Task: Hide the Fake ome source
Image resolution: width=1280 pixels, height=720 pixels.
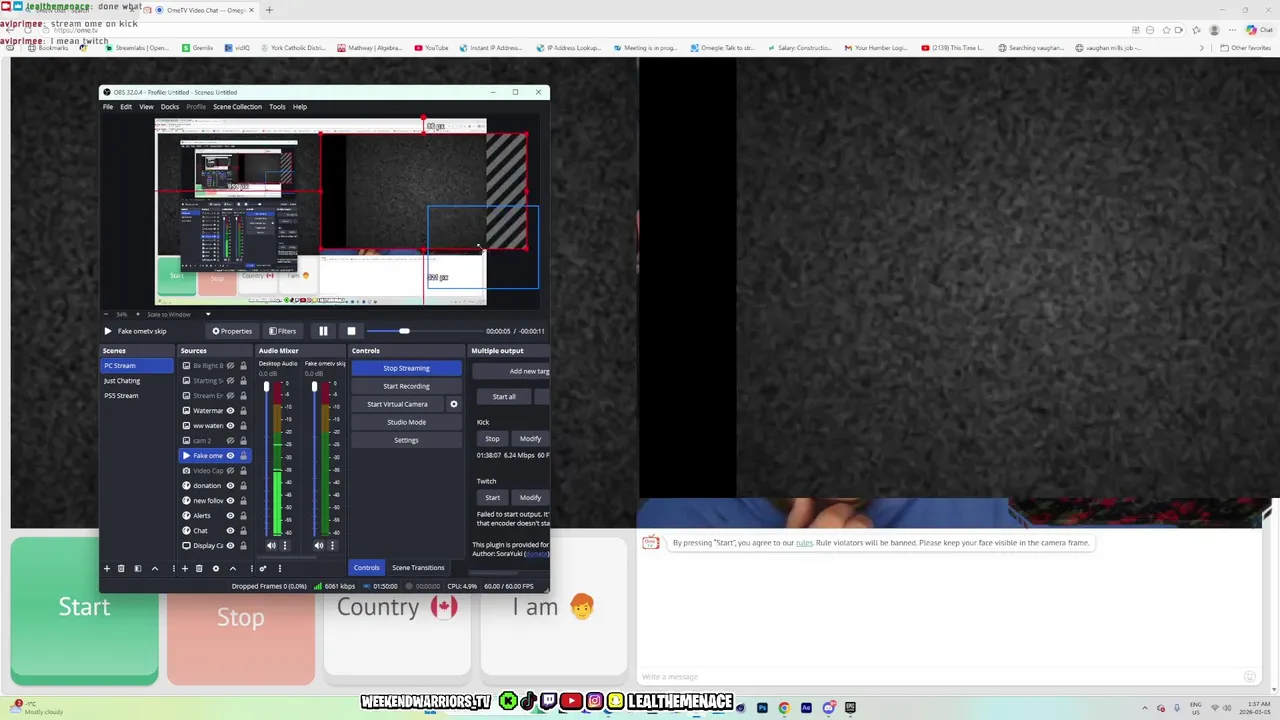Action: point(230,456)
